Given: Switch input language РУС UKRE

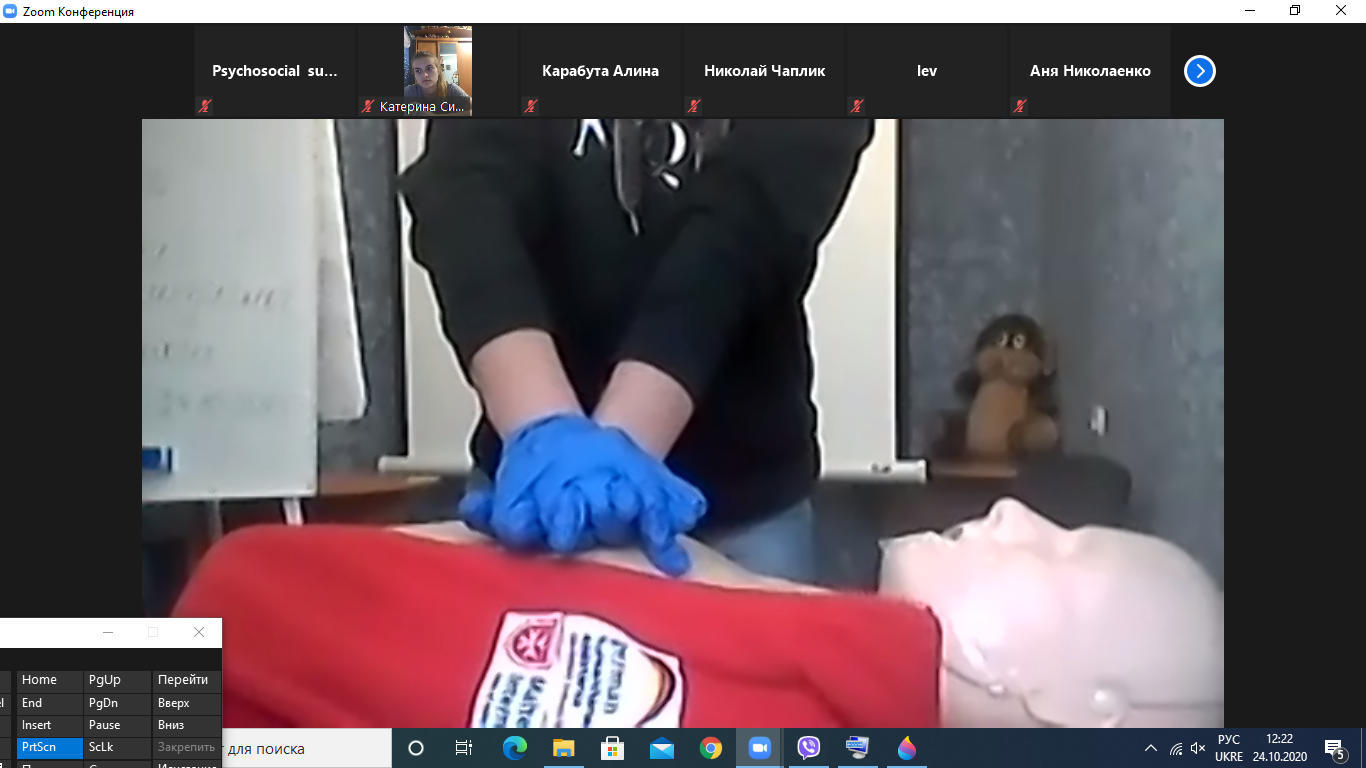Looking at the screenshot, I should point(1229,748).
